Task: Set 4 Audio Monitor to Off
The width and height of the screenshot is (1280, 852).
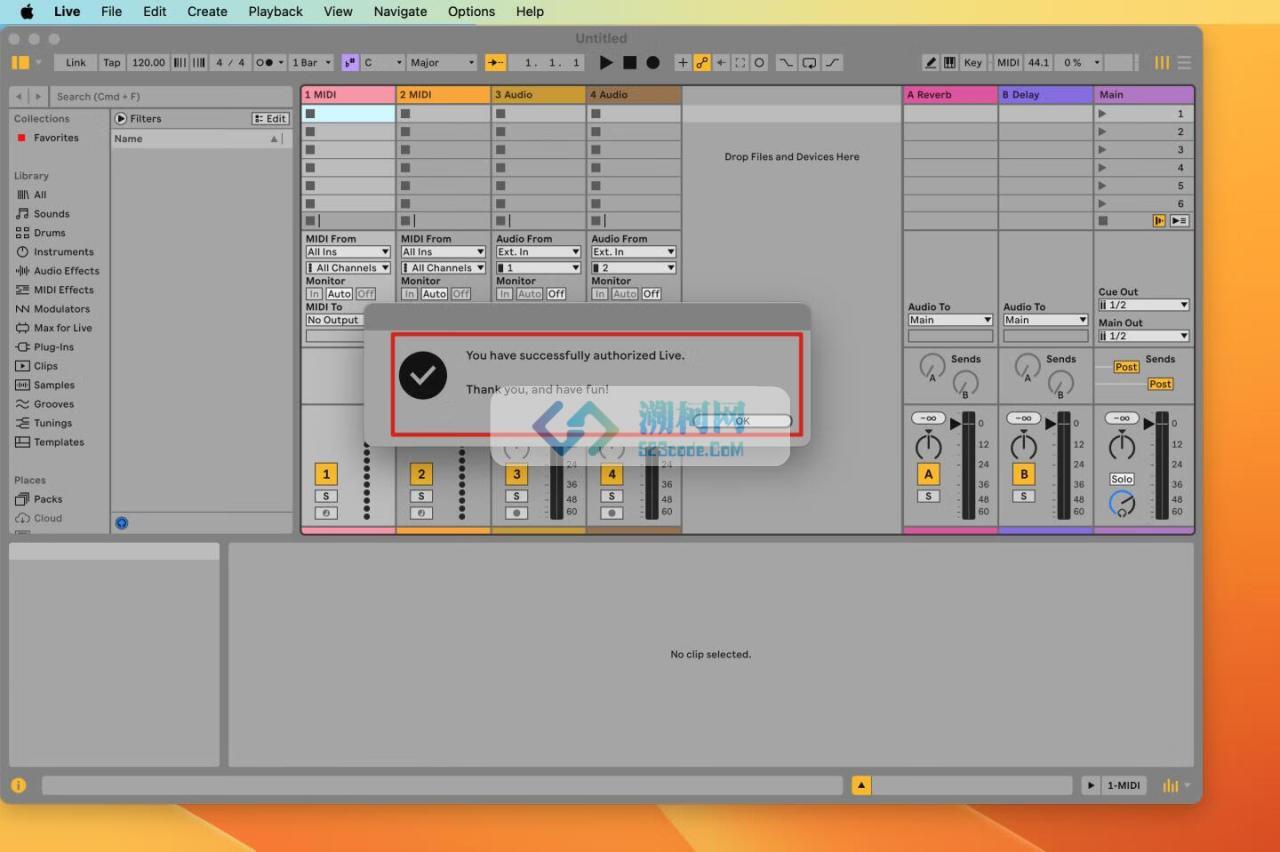Action: coord(651,294)
